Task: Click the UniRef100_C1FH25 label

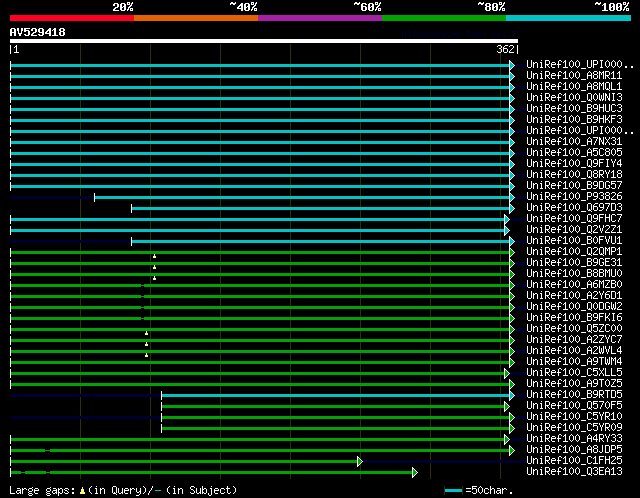Action: click(574, 461)
